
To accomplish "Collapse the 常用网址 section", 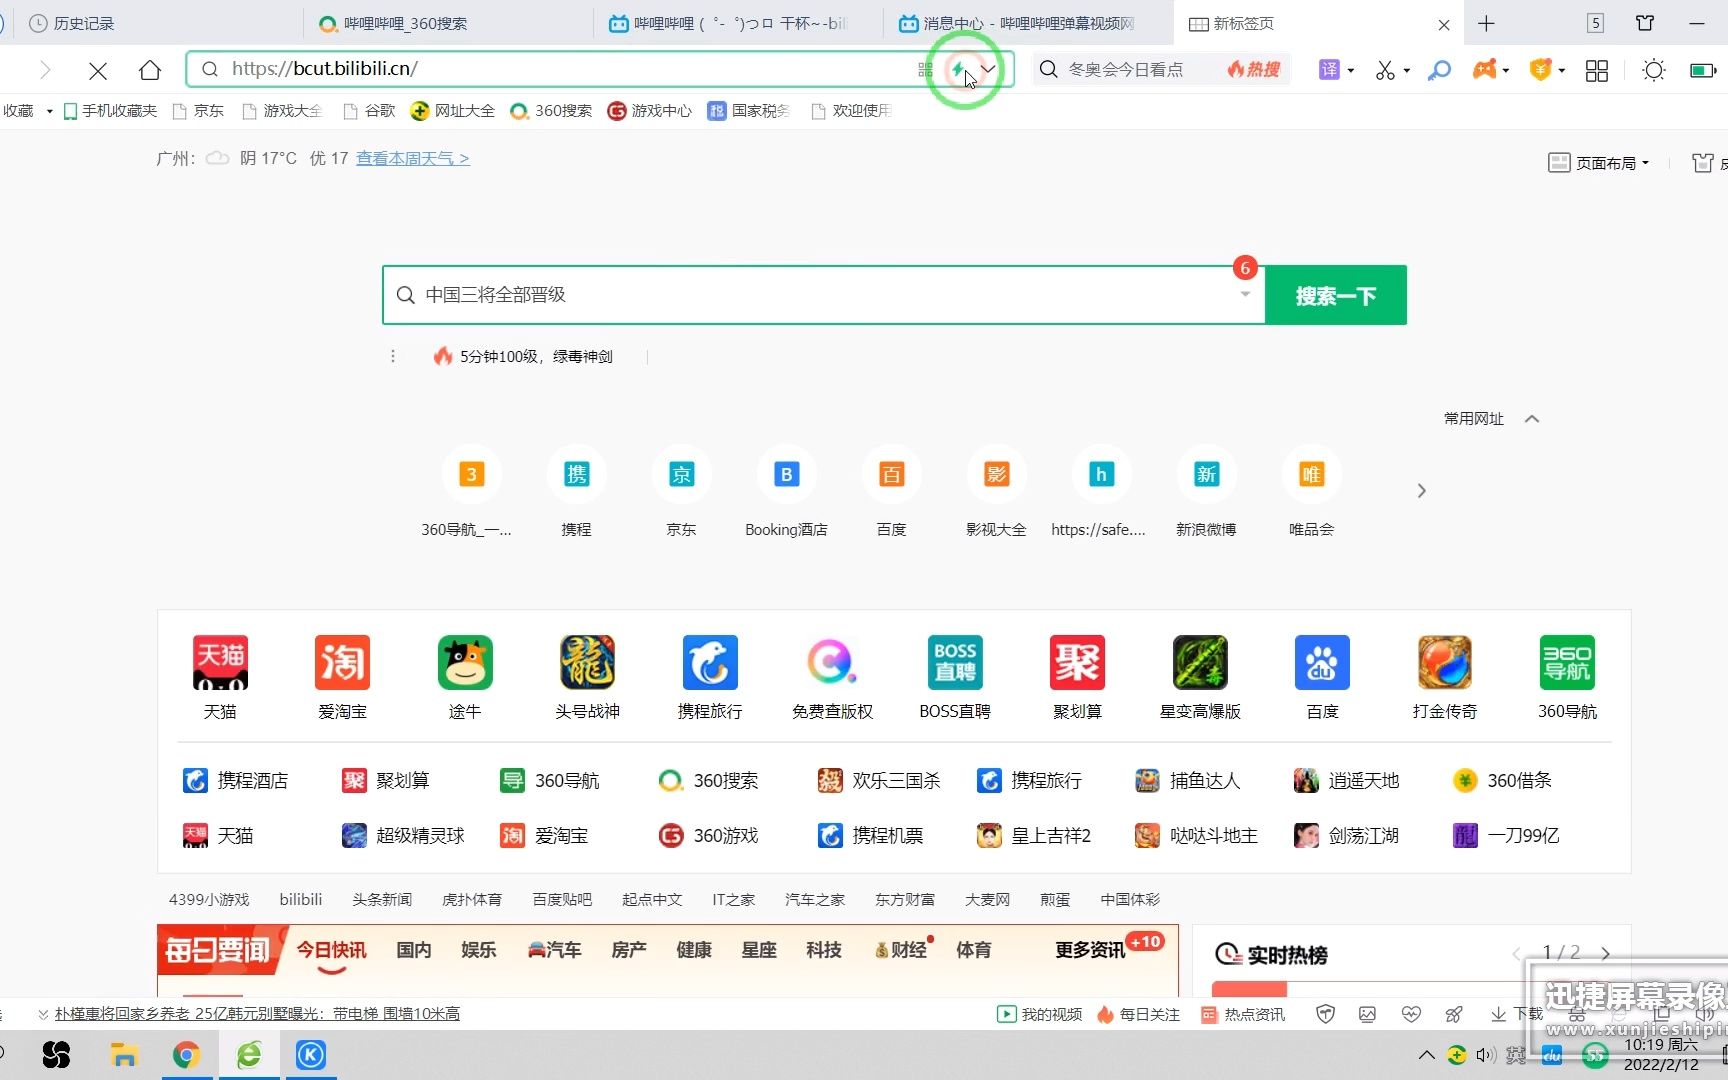I will 1531,419.
